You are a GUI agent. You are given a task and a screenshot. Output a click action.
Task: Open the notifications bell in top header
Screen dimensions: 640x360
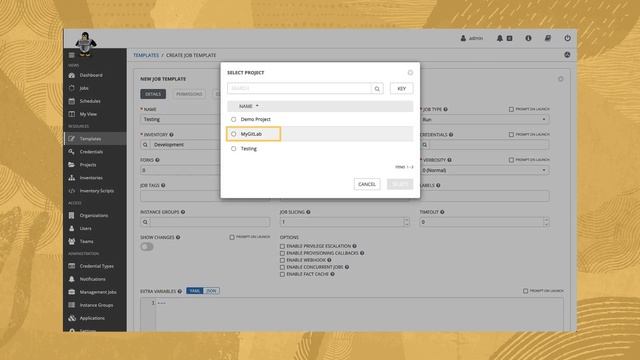(500, 38)
